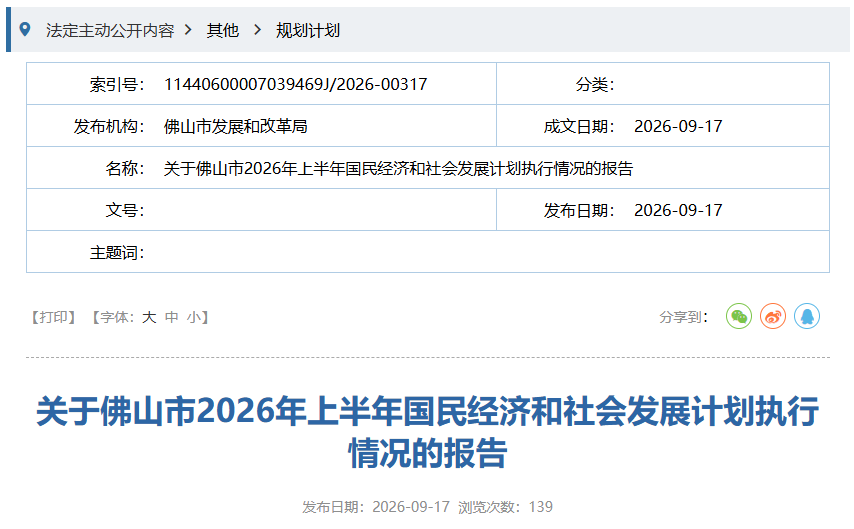The image size is (854, 529).
Task: Click 成文日期 value 2026-09-17
Action: (678, 126)
